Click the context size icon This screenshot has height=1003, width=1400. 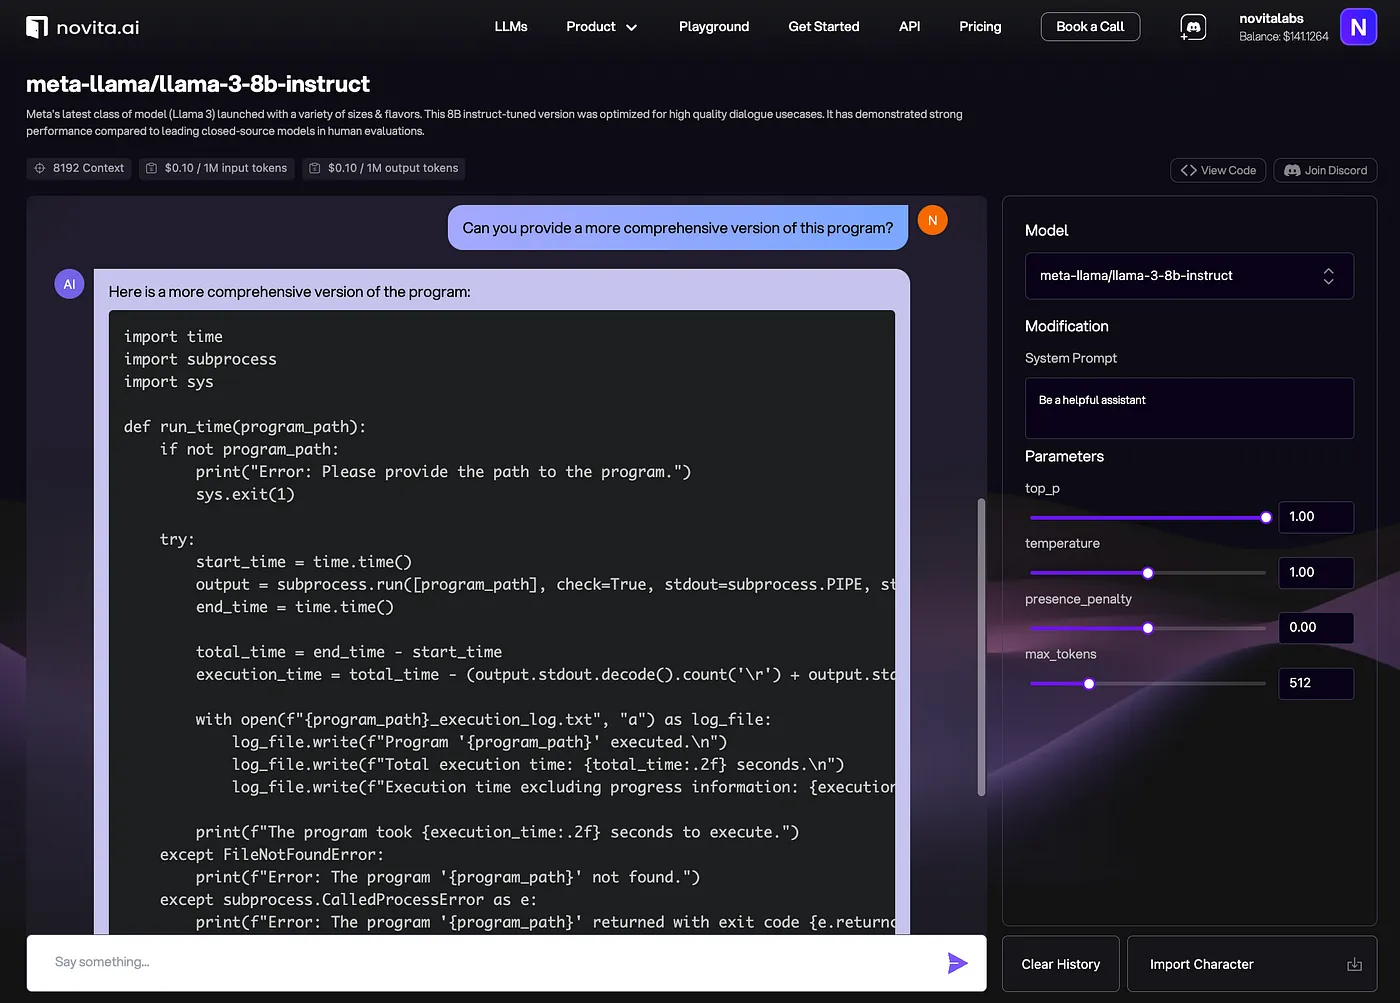[40, 168]
